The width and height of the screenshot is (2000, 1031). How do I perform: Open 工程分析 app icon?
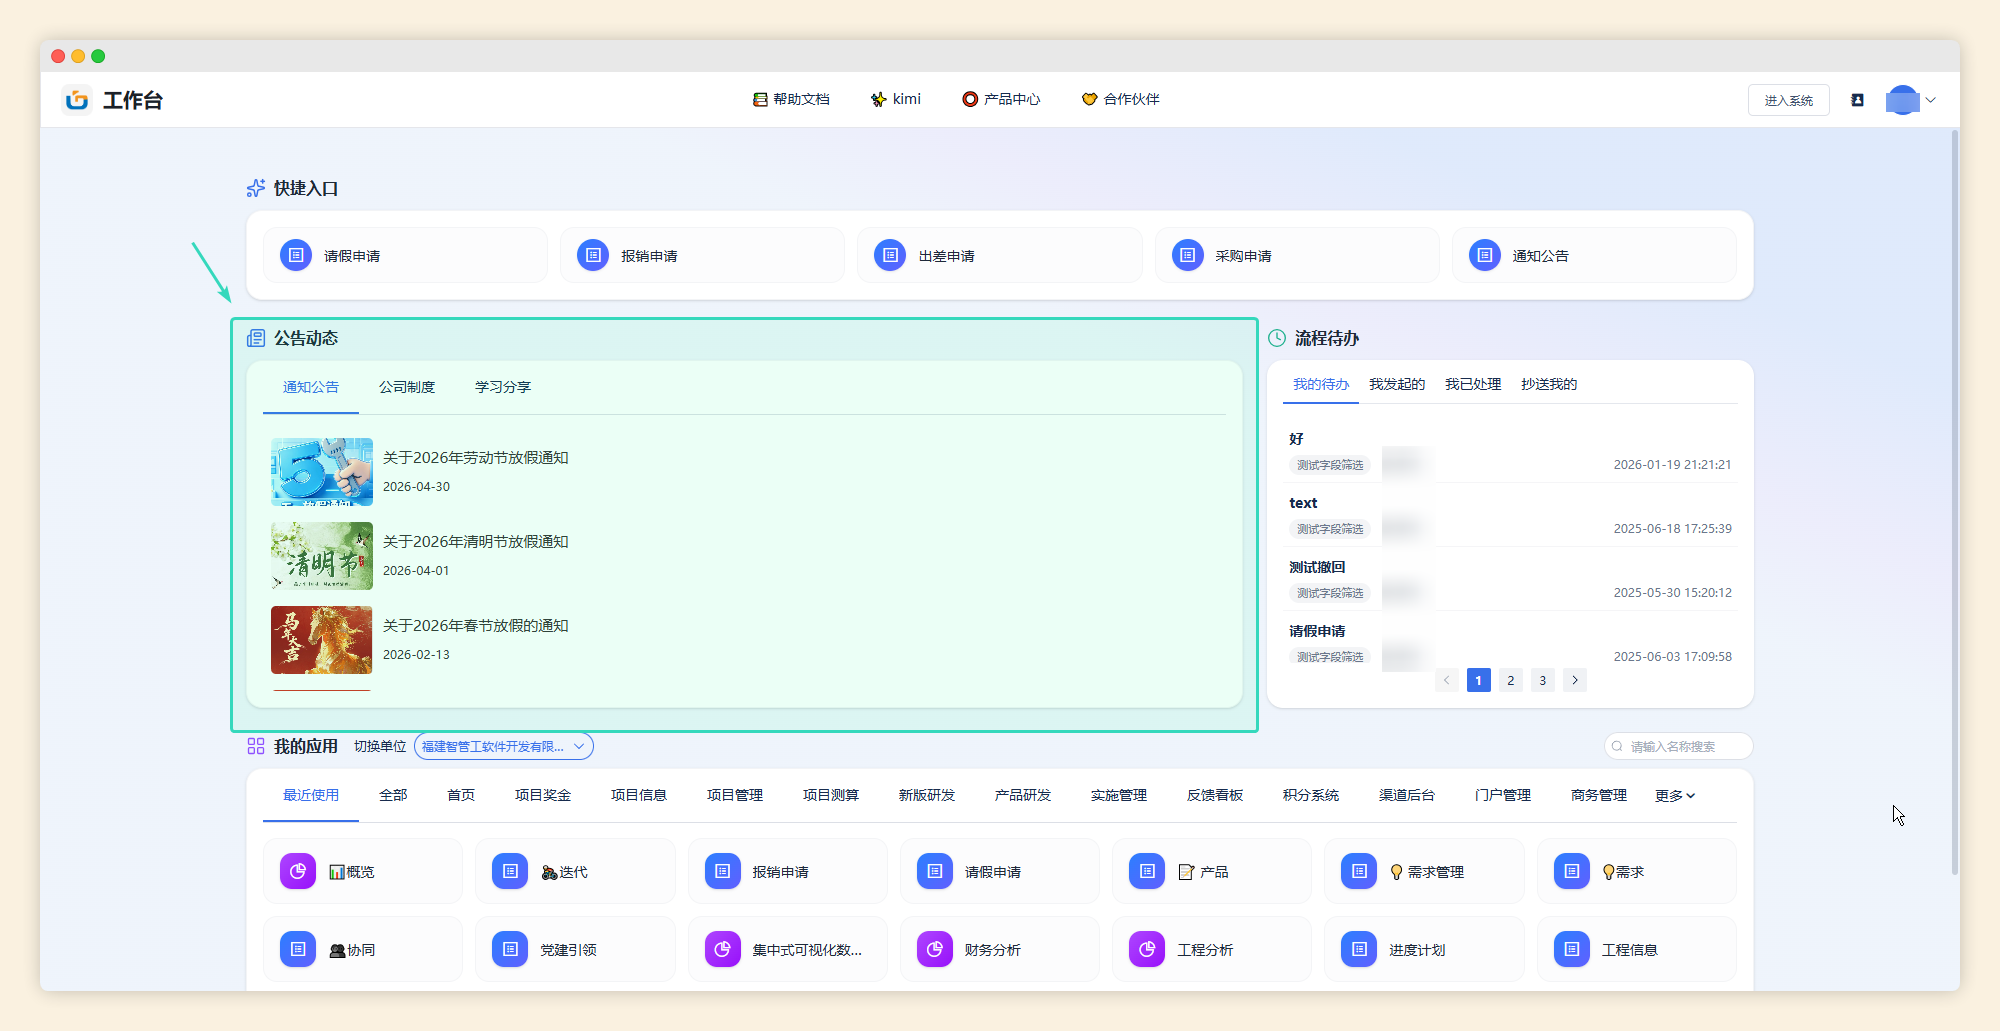tap(1147, 949)
